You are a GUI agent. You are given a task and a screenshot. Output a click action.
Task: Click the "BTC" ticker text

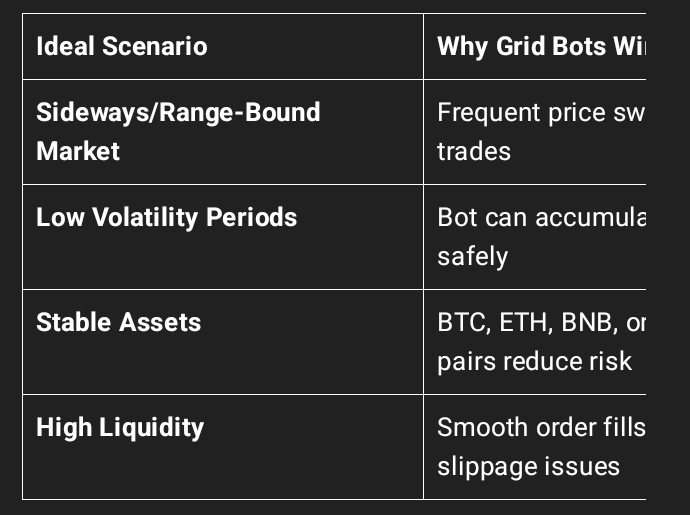(460, 322)
